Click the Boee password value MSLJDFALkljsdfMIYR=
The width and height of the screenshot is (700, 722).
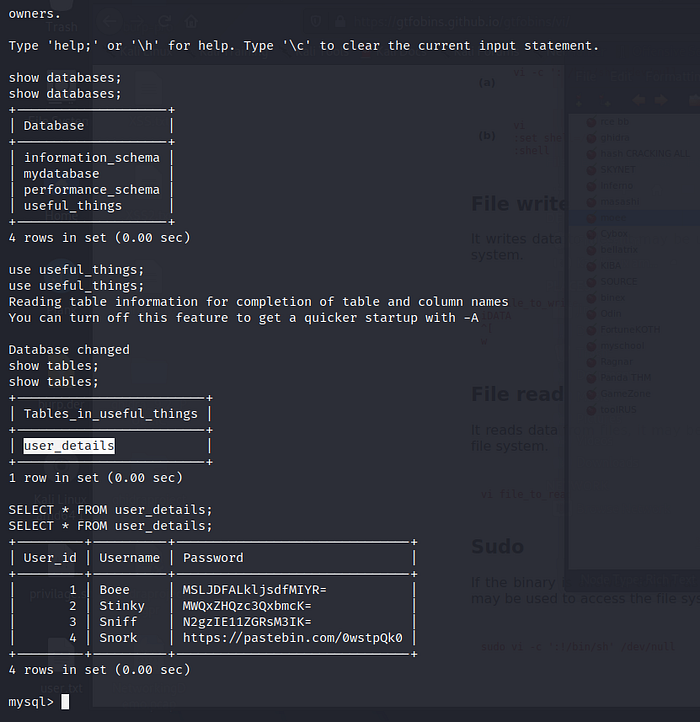point(254,590)
